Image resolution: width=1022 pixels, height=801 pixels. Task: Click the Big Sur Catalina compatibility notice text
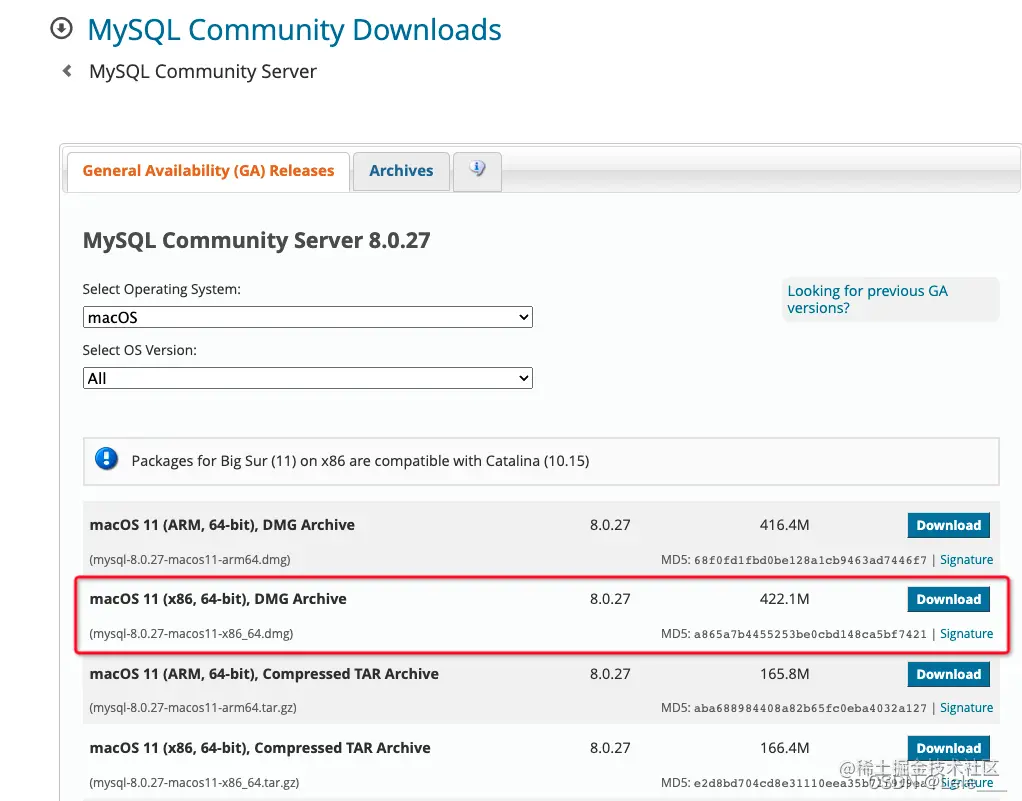point(360,461)
